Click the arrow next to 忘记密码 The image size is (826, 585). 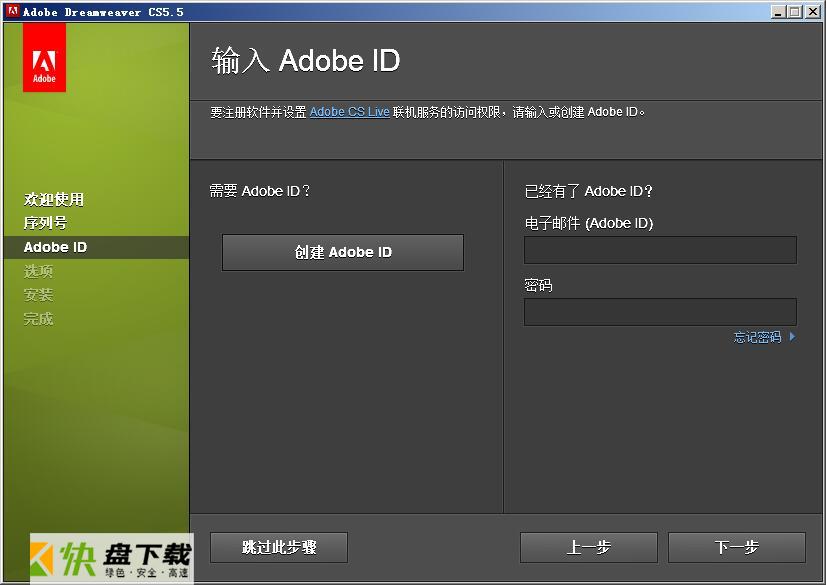point(793,337)
